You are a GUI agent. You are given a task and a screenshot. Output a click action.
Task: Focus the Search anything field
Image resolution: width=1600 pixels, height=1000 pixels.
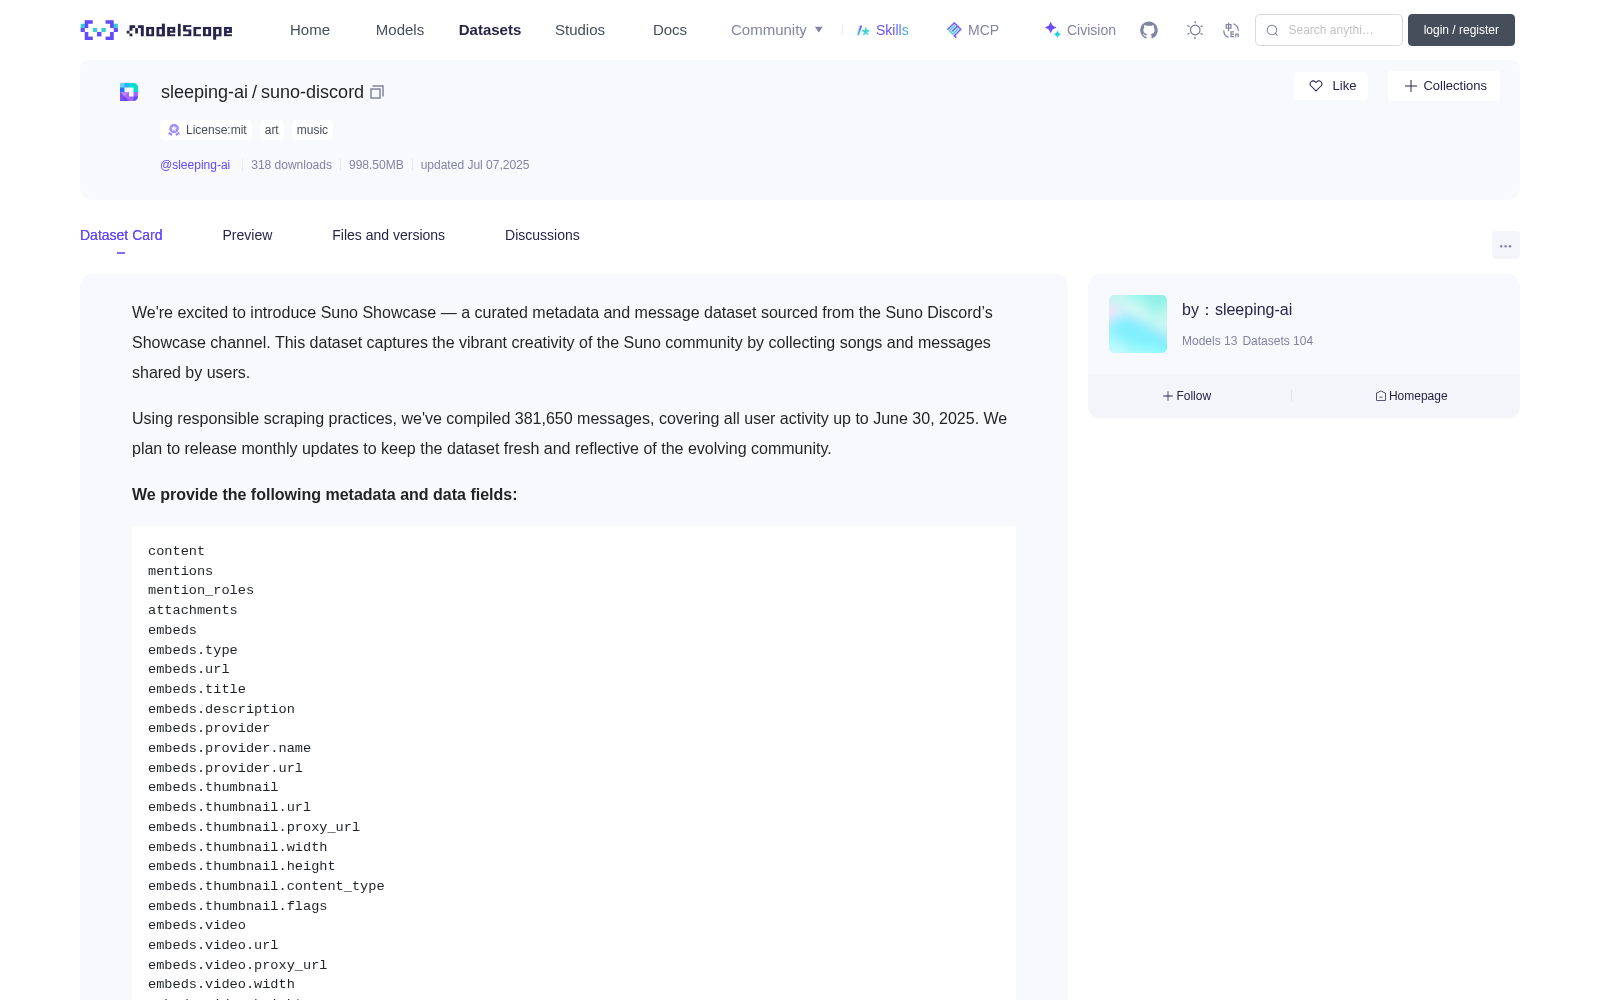1329,30
